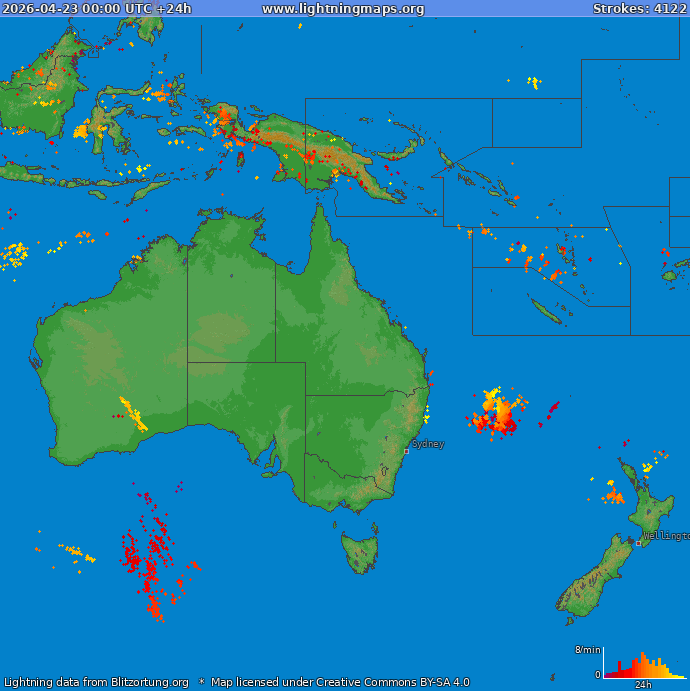Click the 24h label beneath the histogram

(x=643, y=685)
